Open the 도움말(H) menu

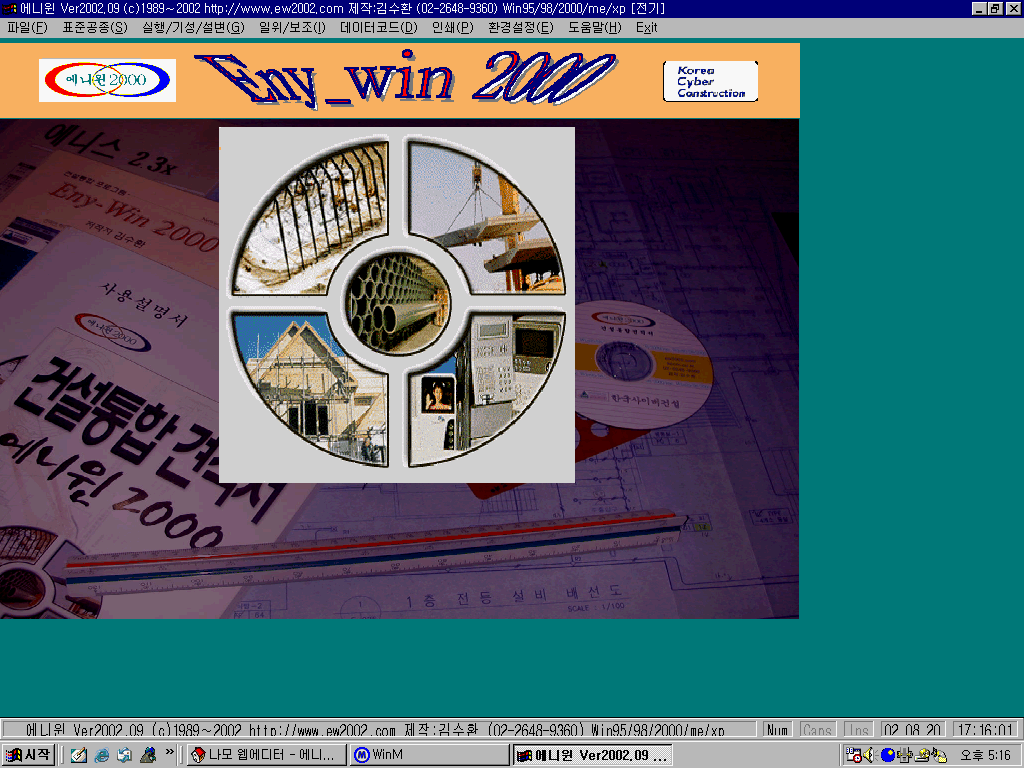pyautogui.click(x=594, y=27)
